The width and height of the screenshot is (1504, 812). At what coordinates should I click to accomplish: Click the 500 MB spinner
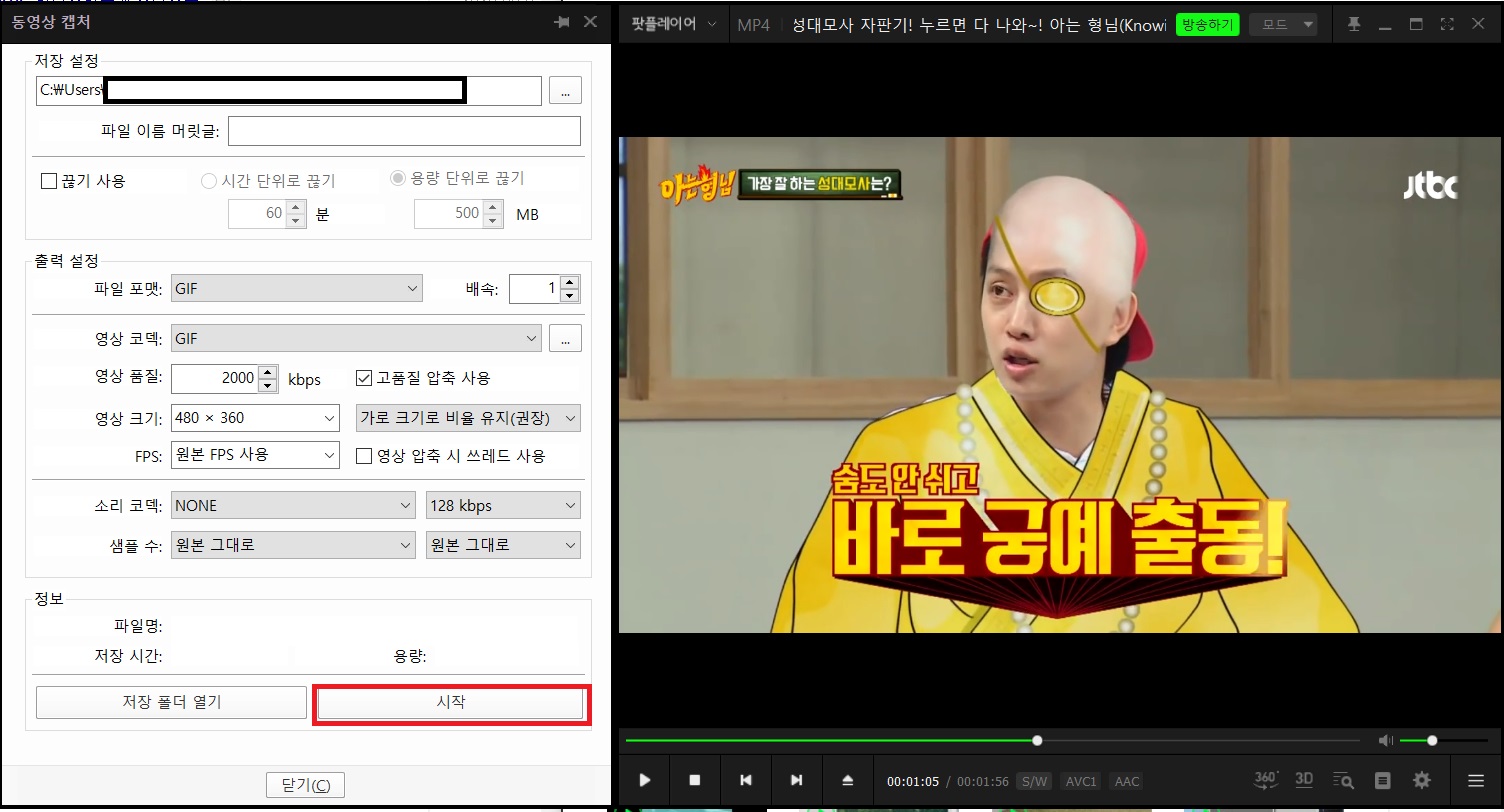(x=458, y=213)
